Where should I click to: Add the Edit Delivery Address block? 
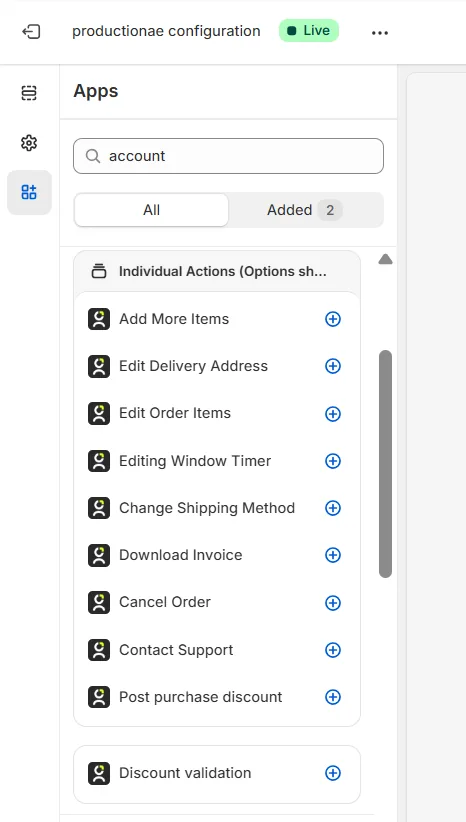click(333, 366)
